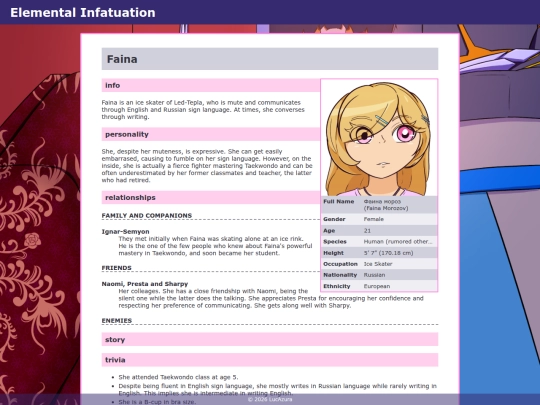
Task: Click the personality paragraph about her muteness
Action: coord(207,166)
